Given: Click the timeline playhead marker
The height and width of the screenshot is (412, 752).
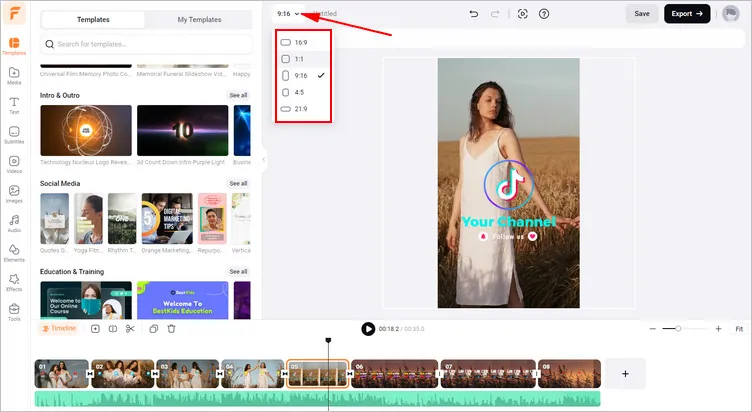Looking at the screenshot, I should pyautogui.click(x=328, y=340).
